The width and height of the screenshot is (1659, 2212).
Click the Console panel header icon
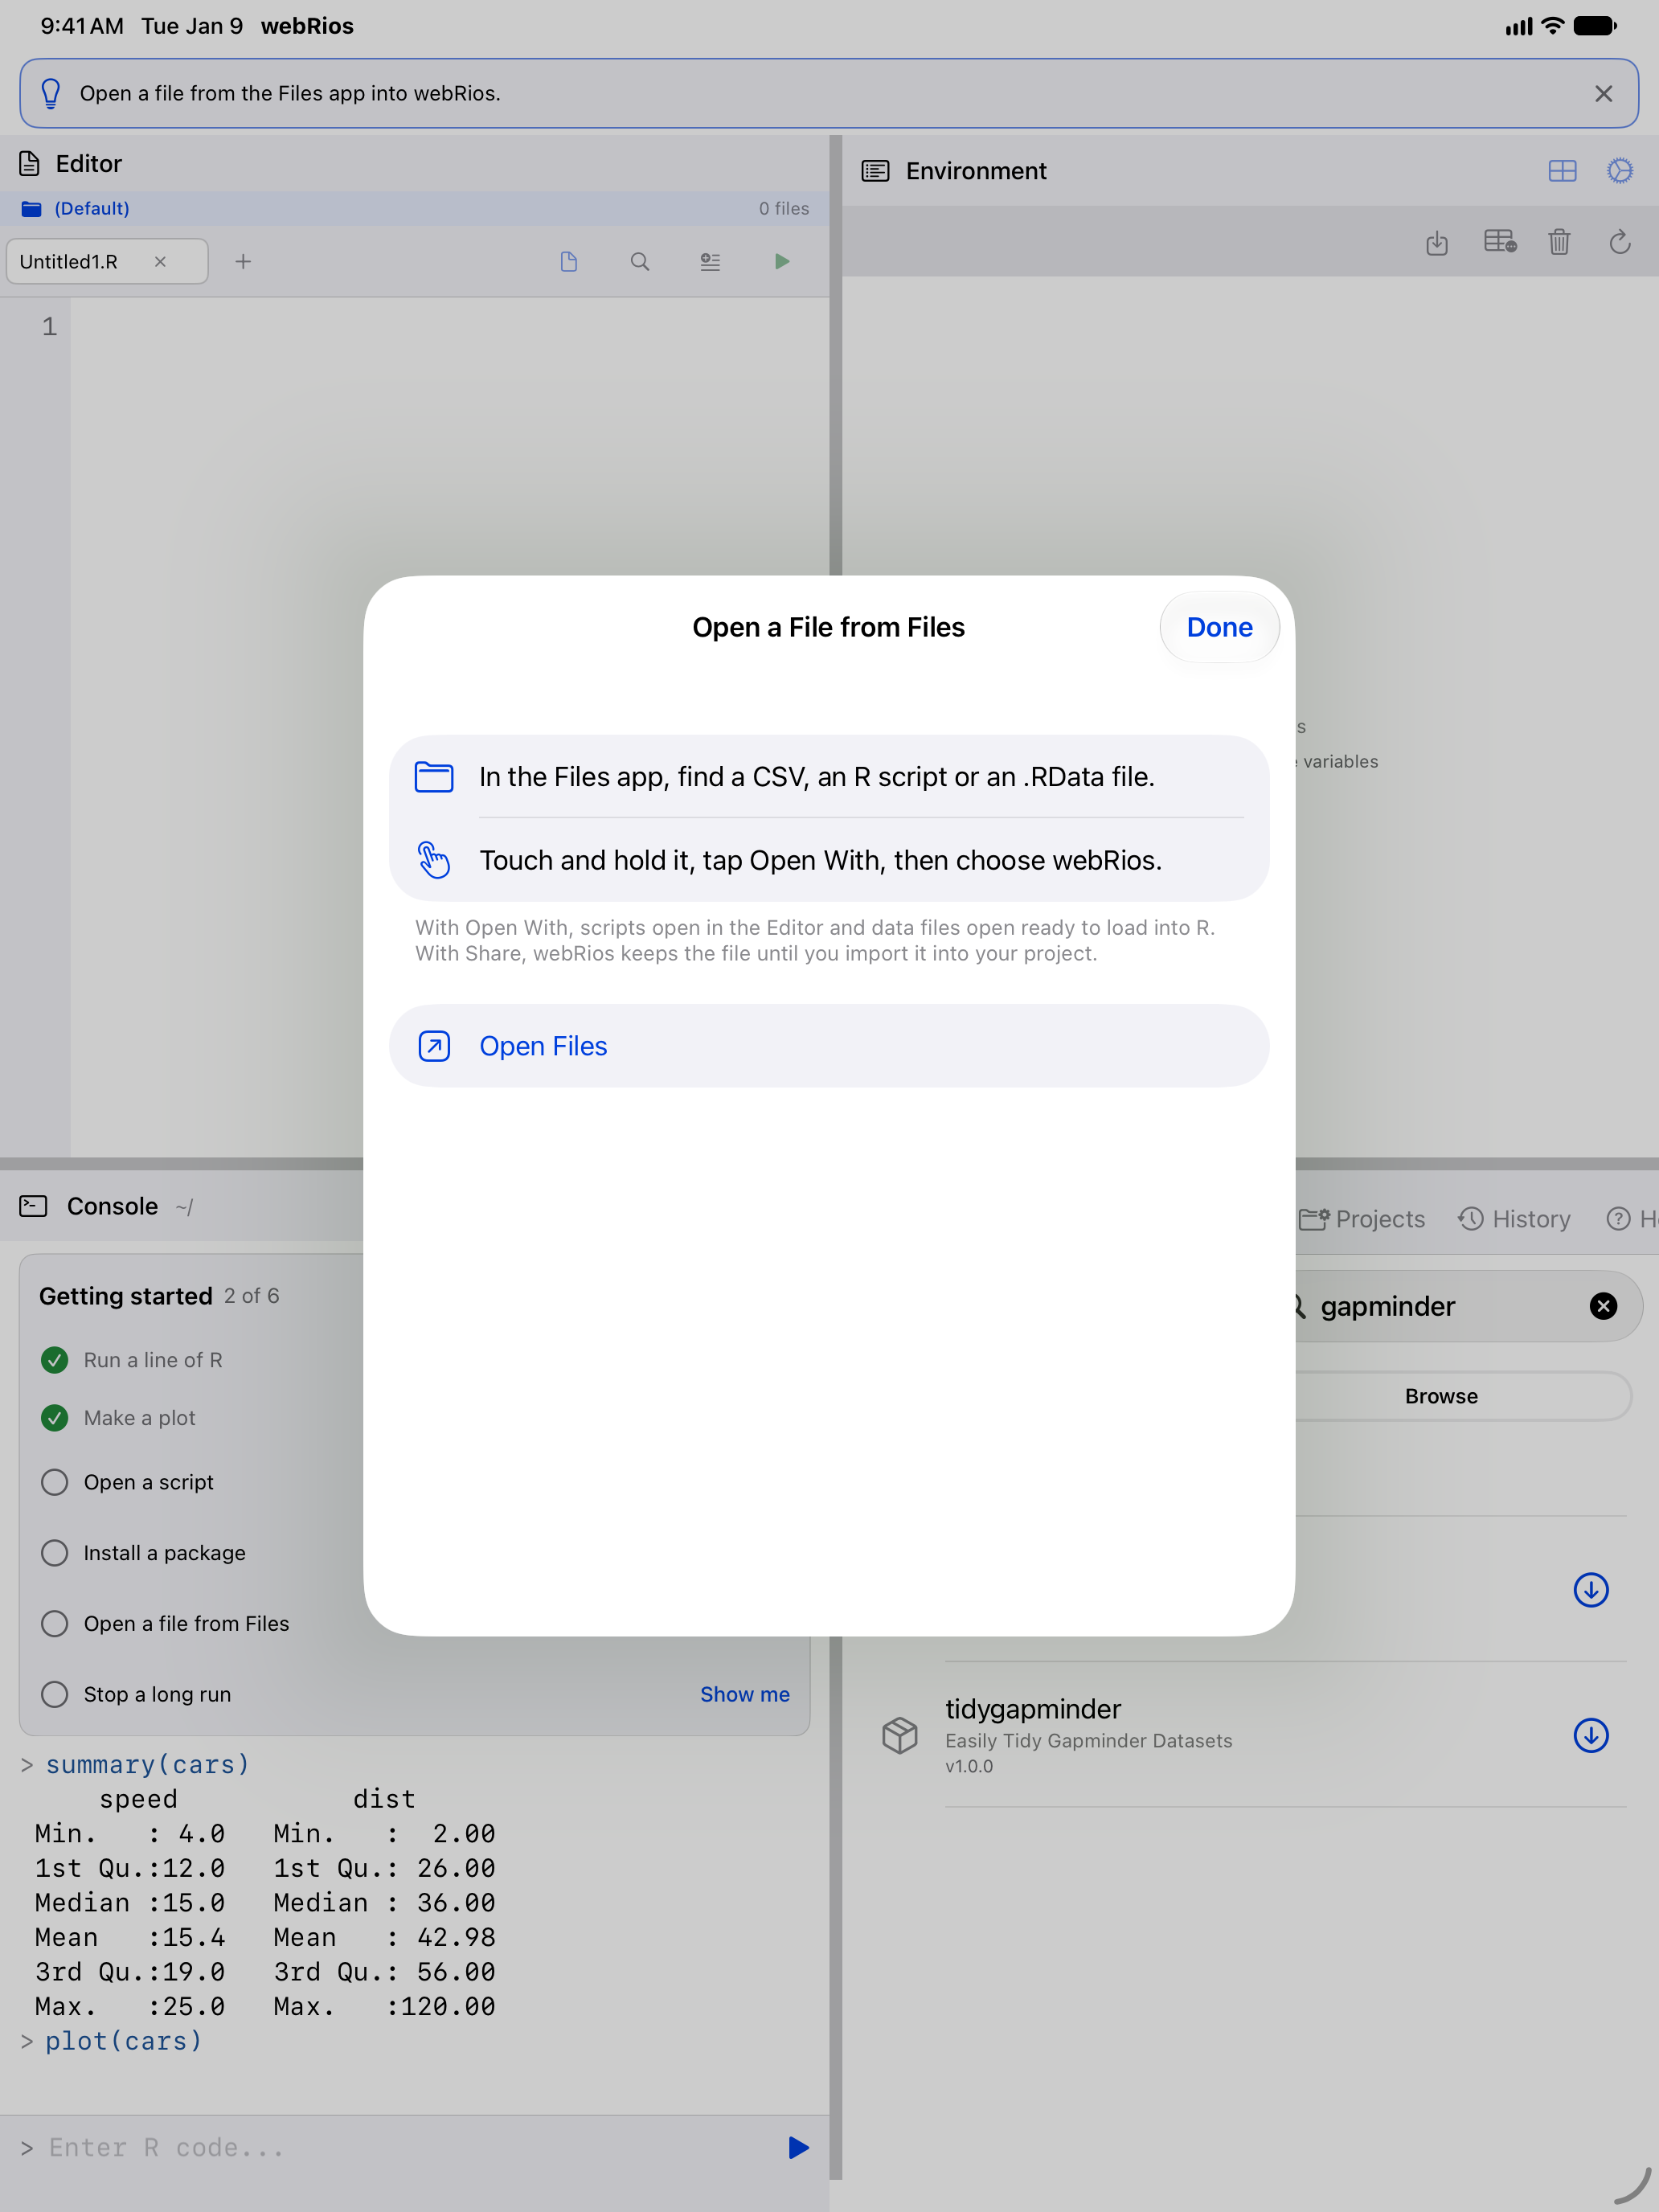tap(33, 1206)
